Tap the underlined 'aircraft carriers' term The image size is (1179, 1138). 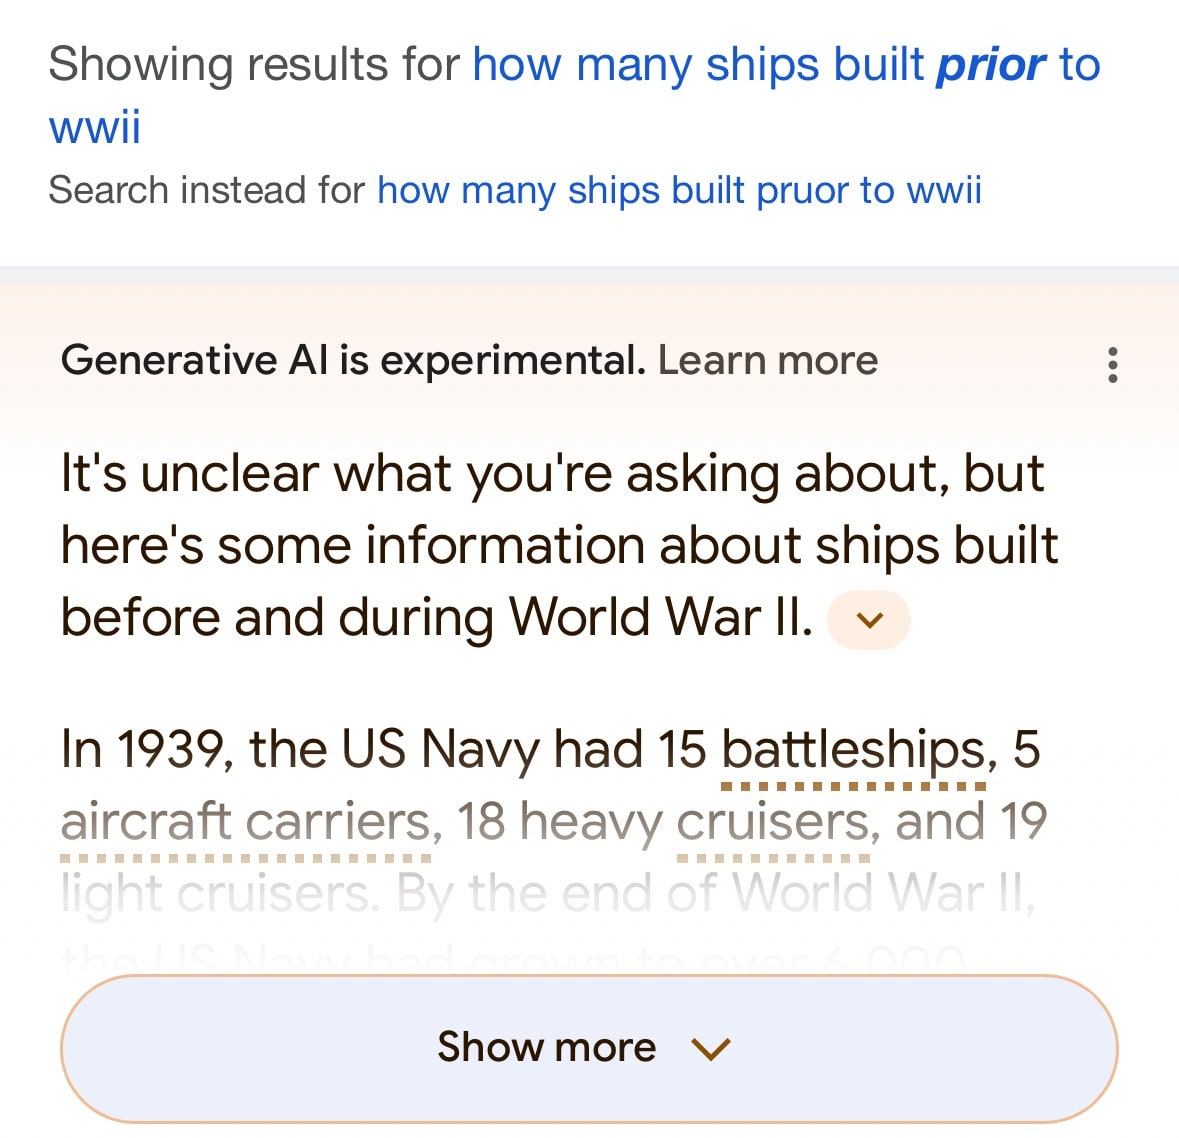point(246,822)
